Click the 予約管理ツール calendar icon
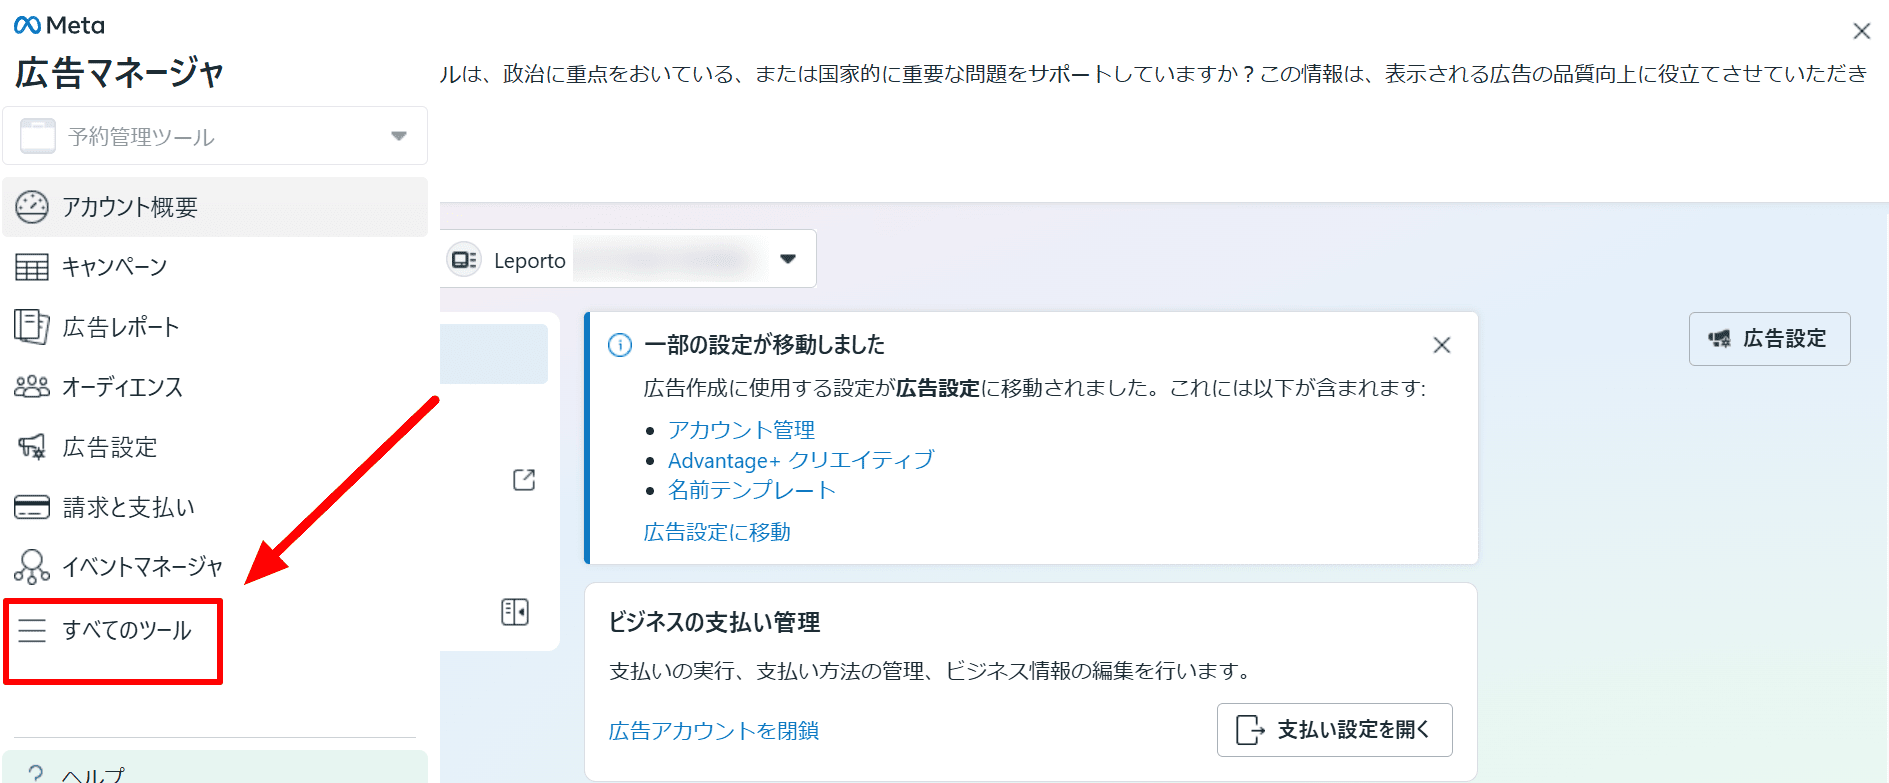The image size is (1889, 783). [x=38, y=136]
